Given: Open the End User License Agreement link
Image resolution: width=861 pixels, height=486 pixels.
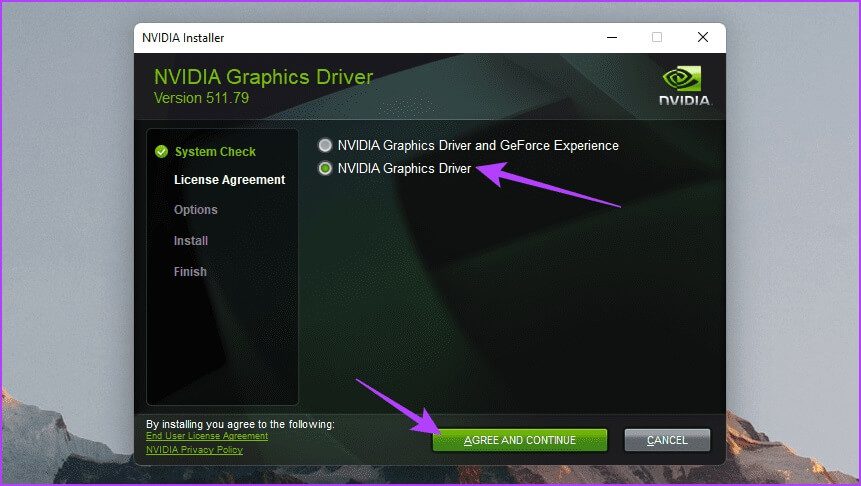Looking at the screenshot, I should pos(207,436).
